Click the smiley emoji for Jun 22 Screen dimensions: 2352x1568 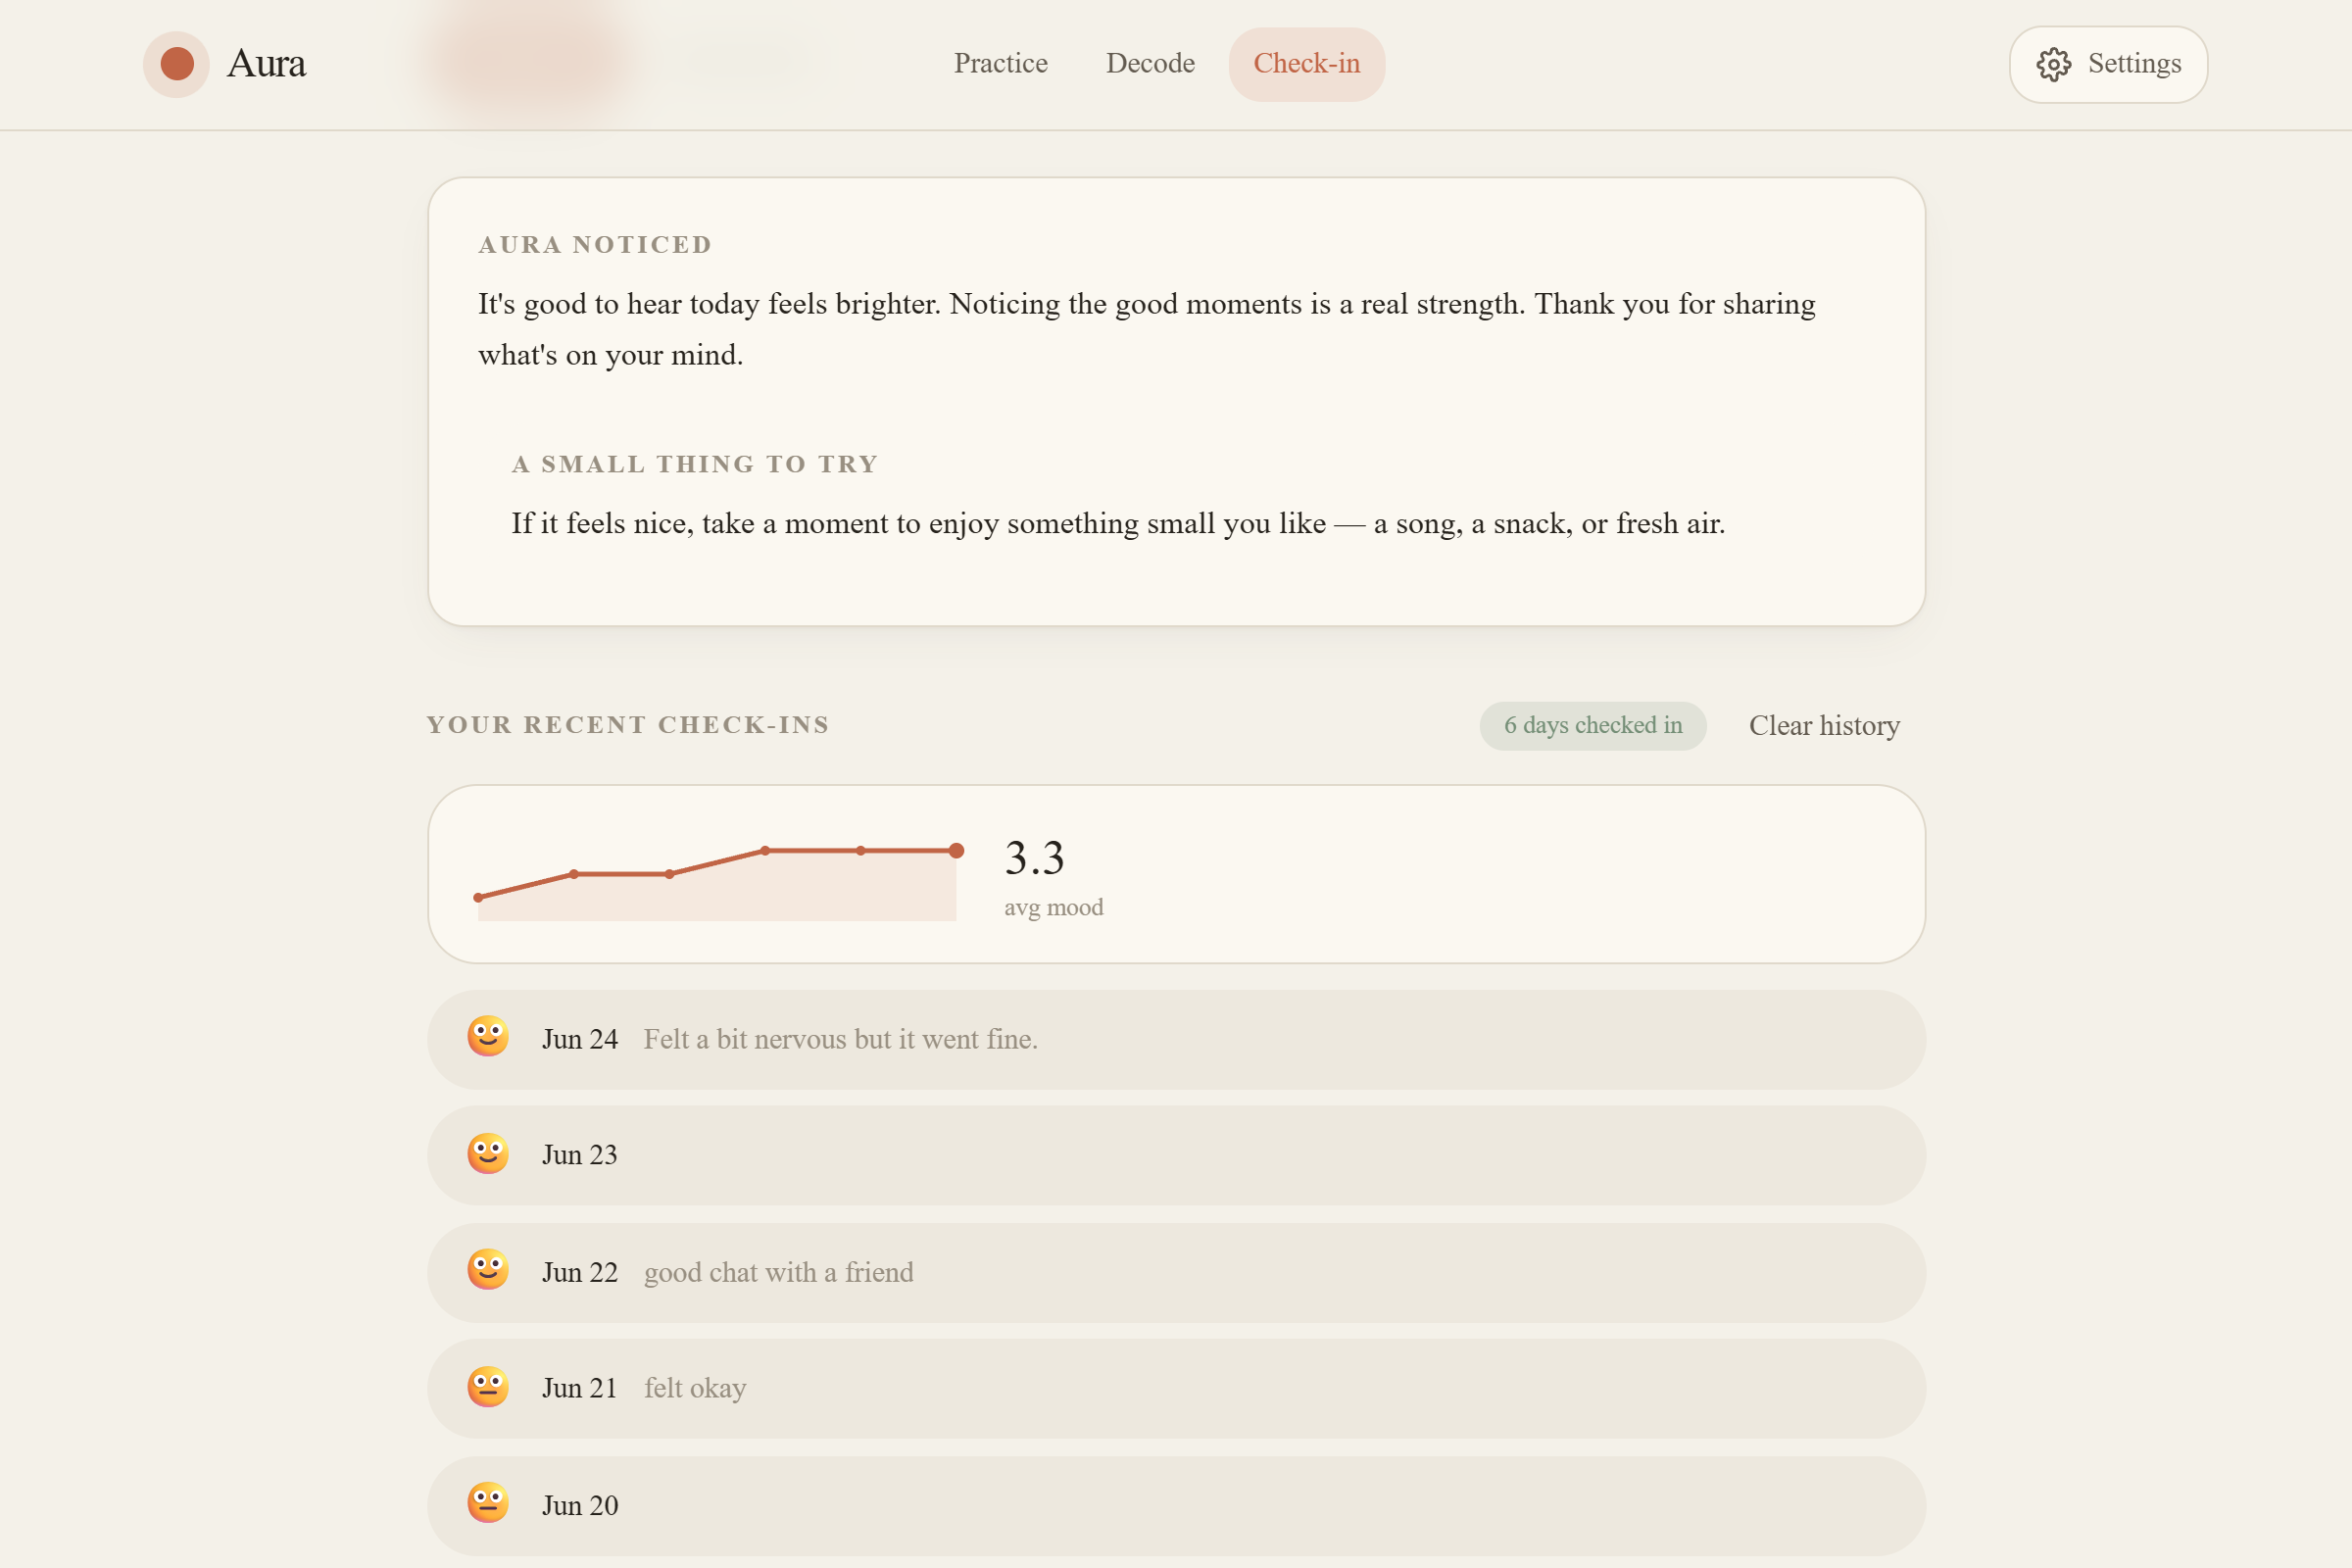click(488, 1270)
